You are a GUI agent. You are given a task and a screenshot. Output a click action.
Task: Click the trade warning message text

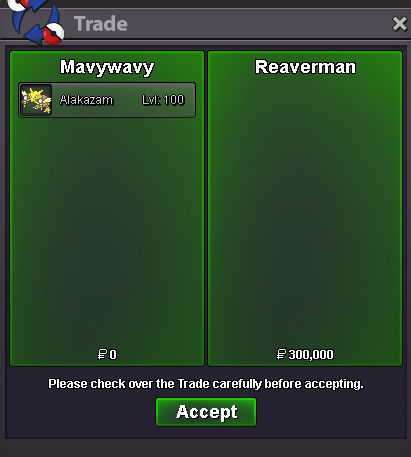tap(206, 384)
